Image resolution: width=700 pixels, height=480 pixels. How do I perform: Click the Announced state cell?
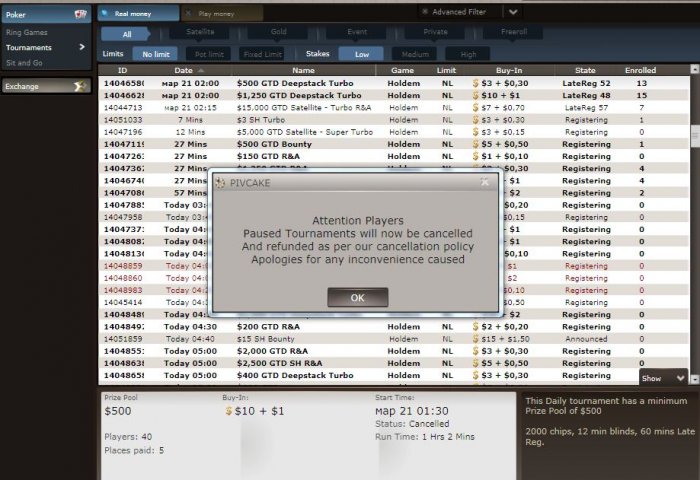click(x=586, y=339)
